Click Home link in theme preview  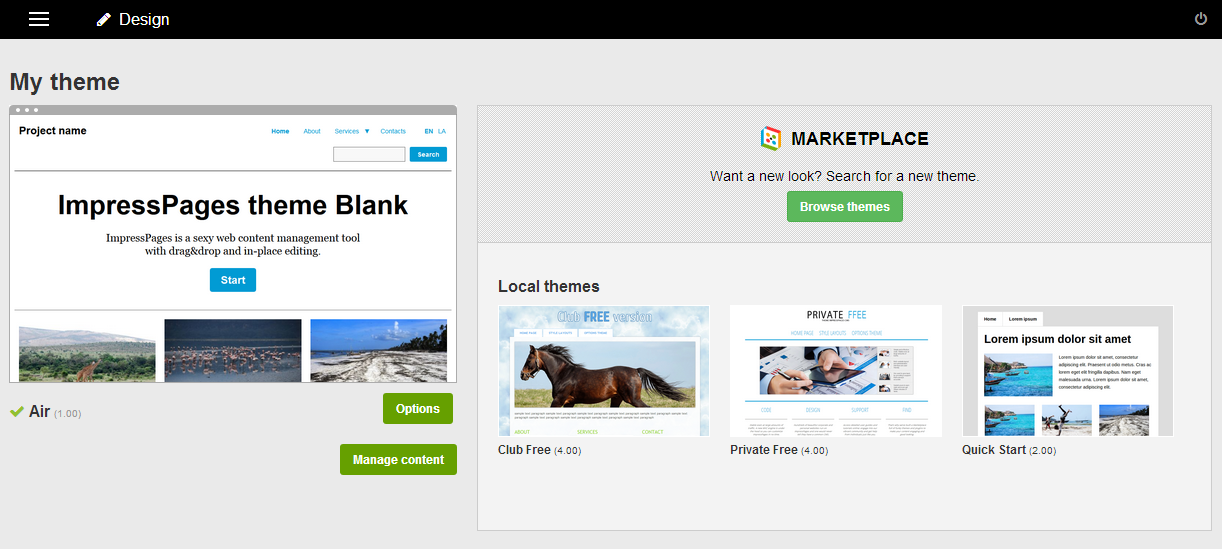point(280,131)
